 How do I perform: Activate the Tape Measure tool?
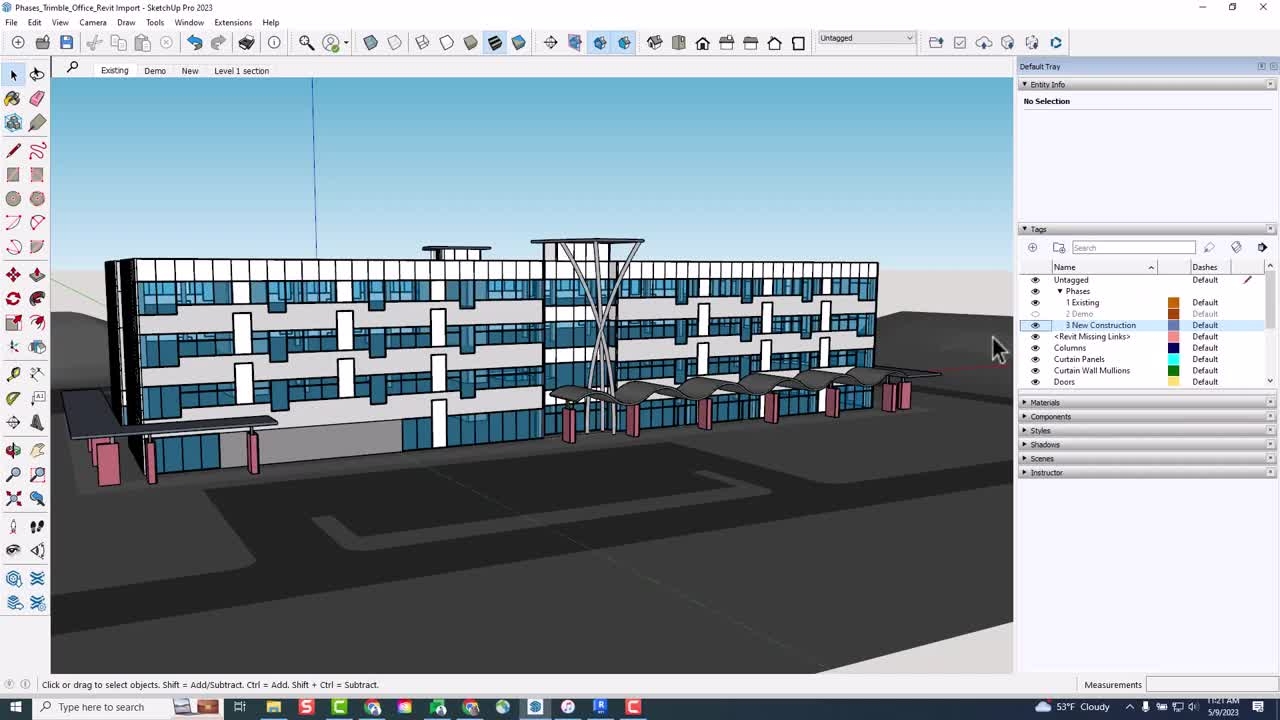pos(13,372)
